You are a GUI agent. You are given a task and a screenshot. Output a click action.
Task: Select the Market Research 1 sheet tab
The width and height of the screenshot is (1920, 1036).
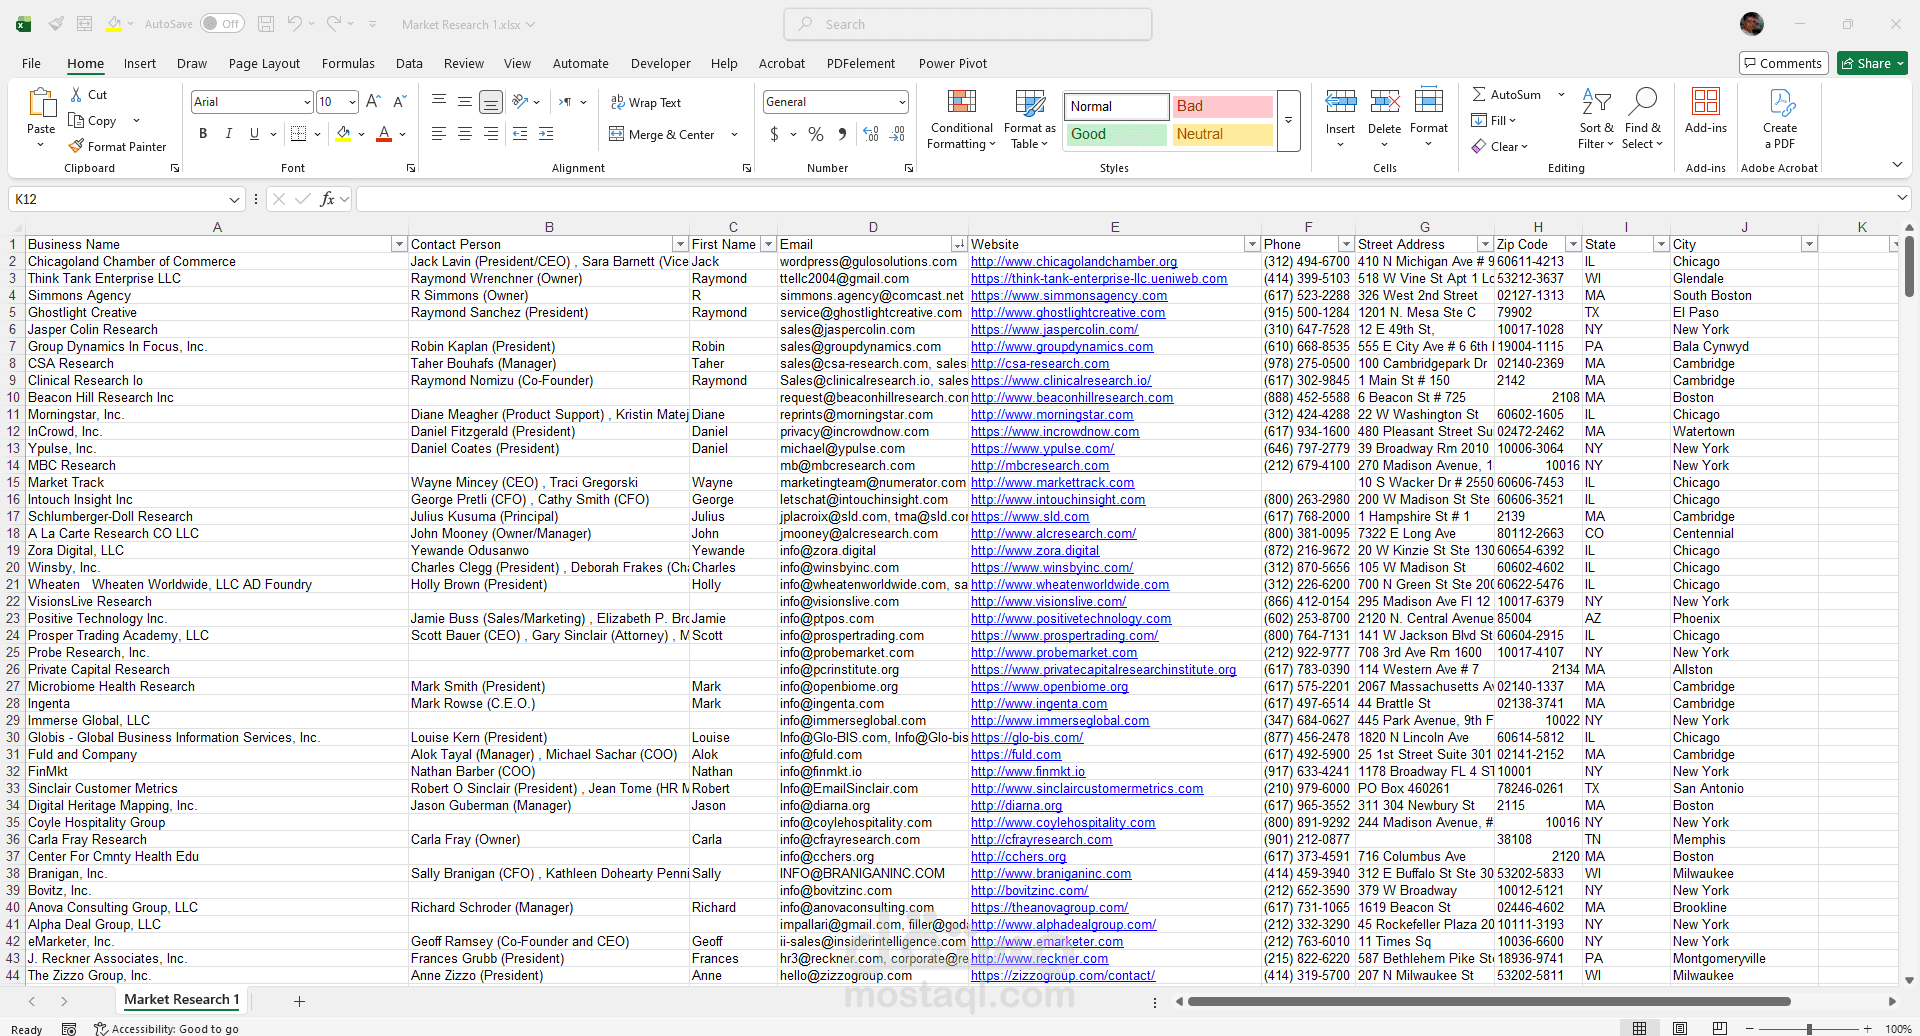click(x=181, y=999)
